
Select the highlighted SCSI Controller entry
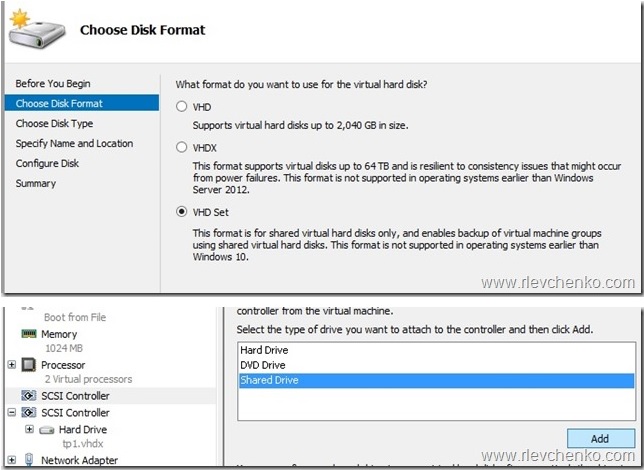click(x=76, y=396)
